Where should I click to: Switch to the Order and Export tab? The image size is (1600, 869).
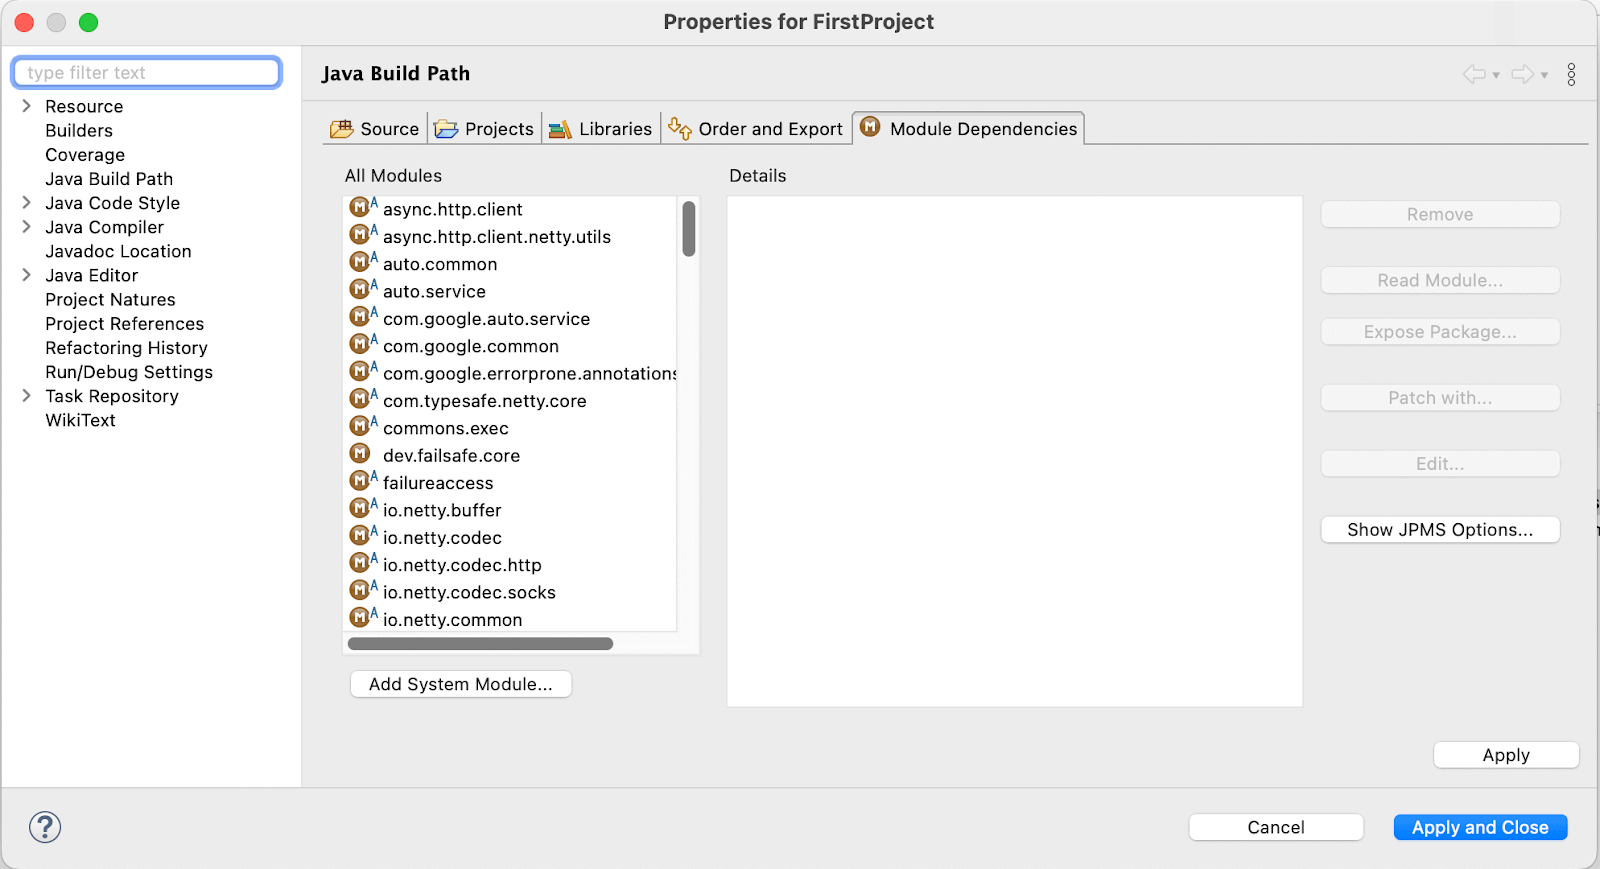[756, 129]
